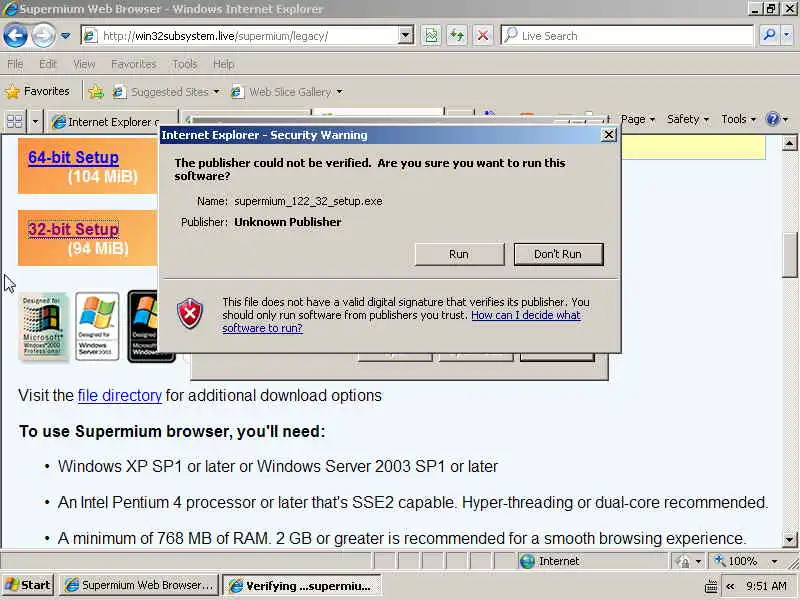Click the Favorites star button
This screenshot has height=600, width=800.
click(x=37, y=91)
